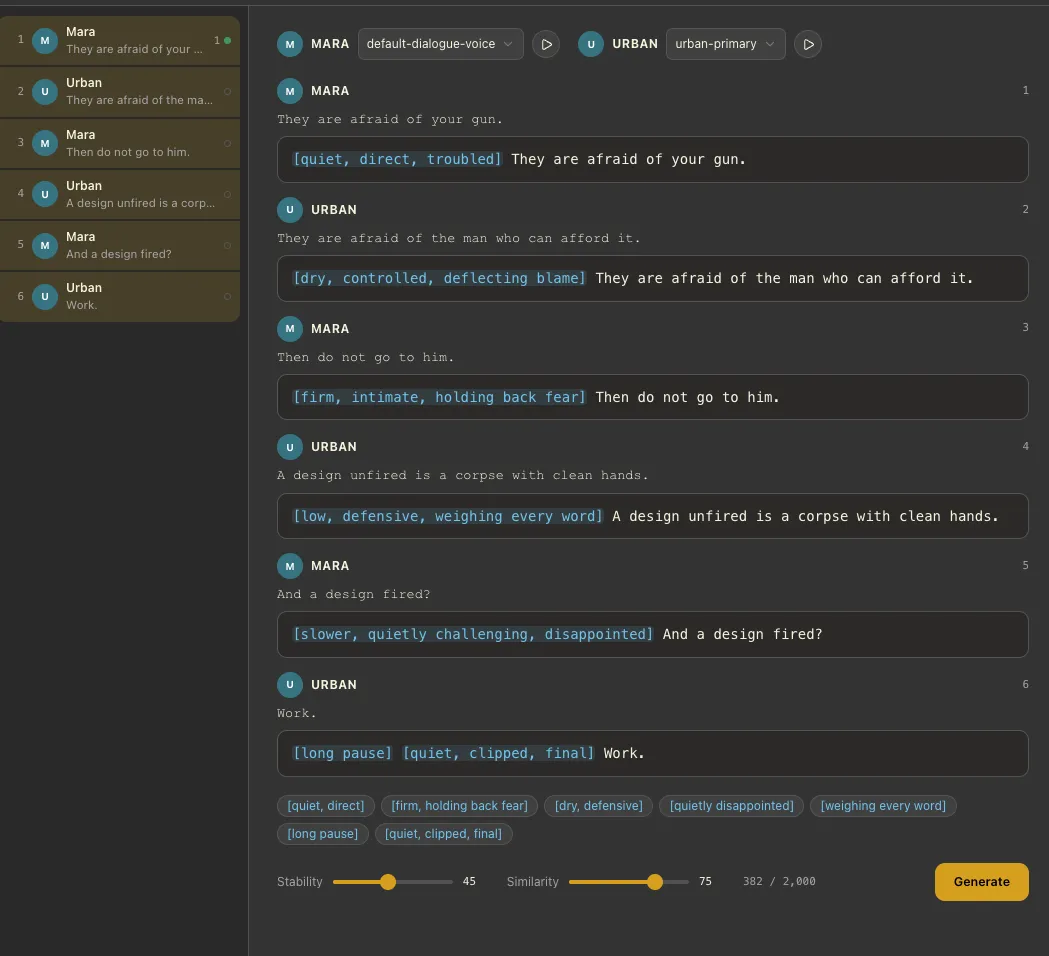Edit the field with '[dry, controlled, deflecting blame]'
The image size is (1049, 956).
(652, 278)
